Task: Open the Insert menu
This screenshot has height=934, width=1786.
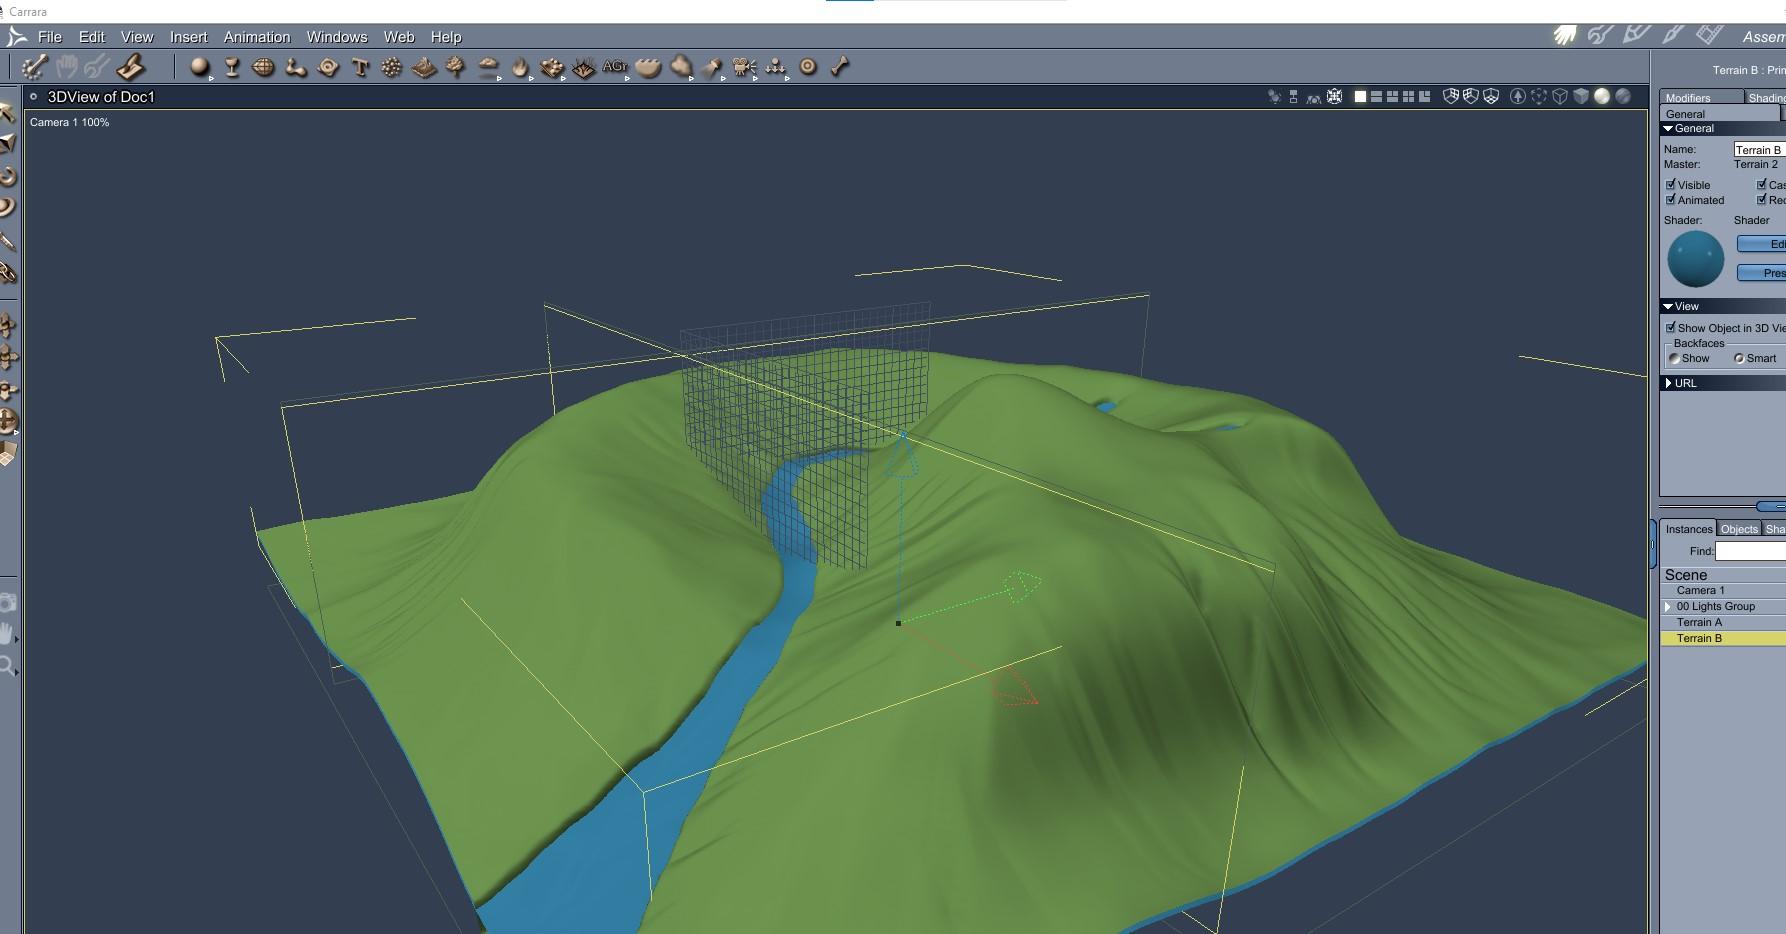Action: coord(189,37)
